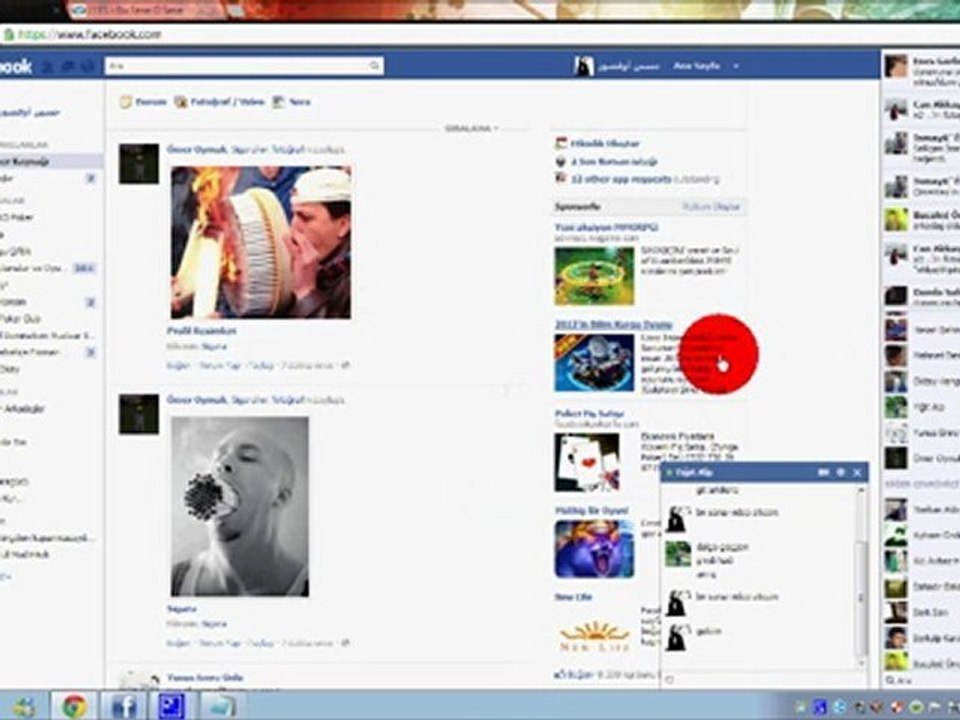
Task: Select the Fotoğraf / Video composer tab
Action: [x=219, y=102]
